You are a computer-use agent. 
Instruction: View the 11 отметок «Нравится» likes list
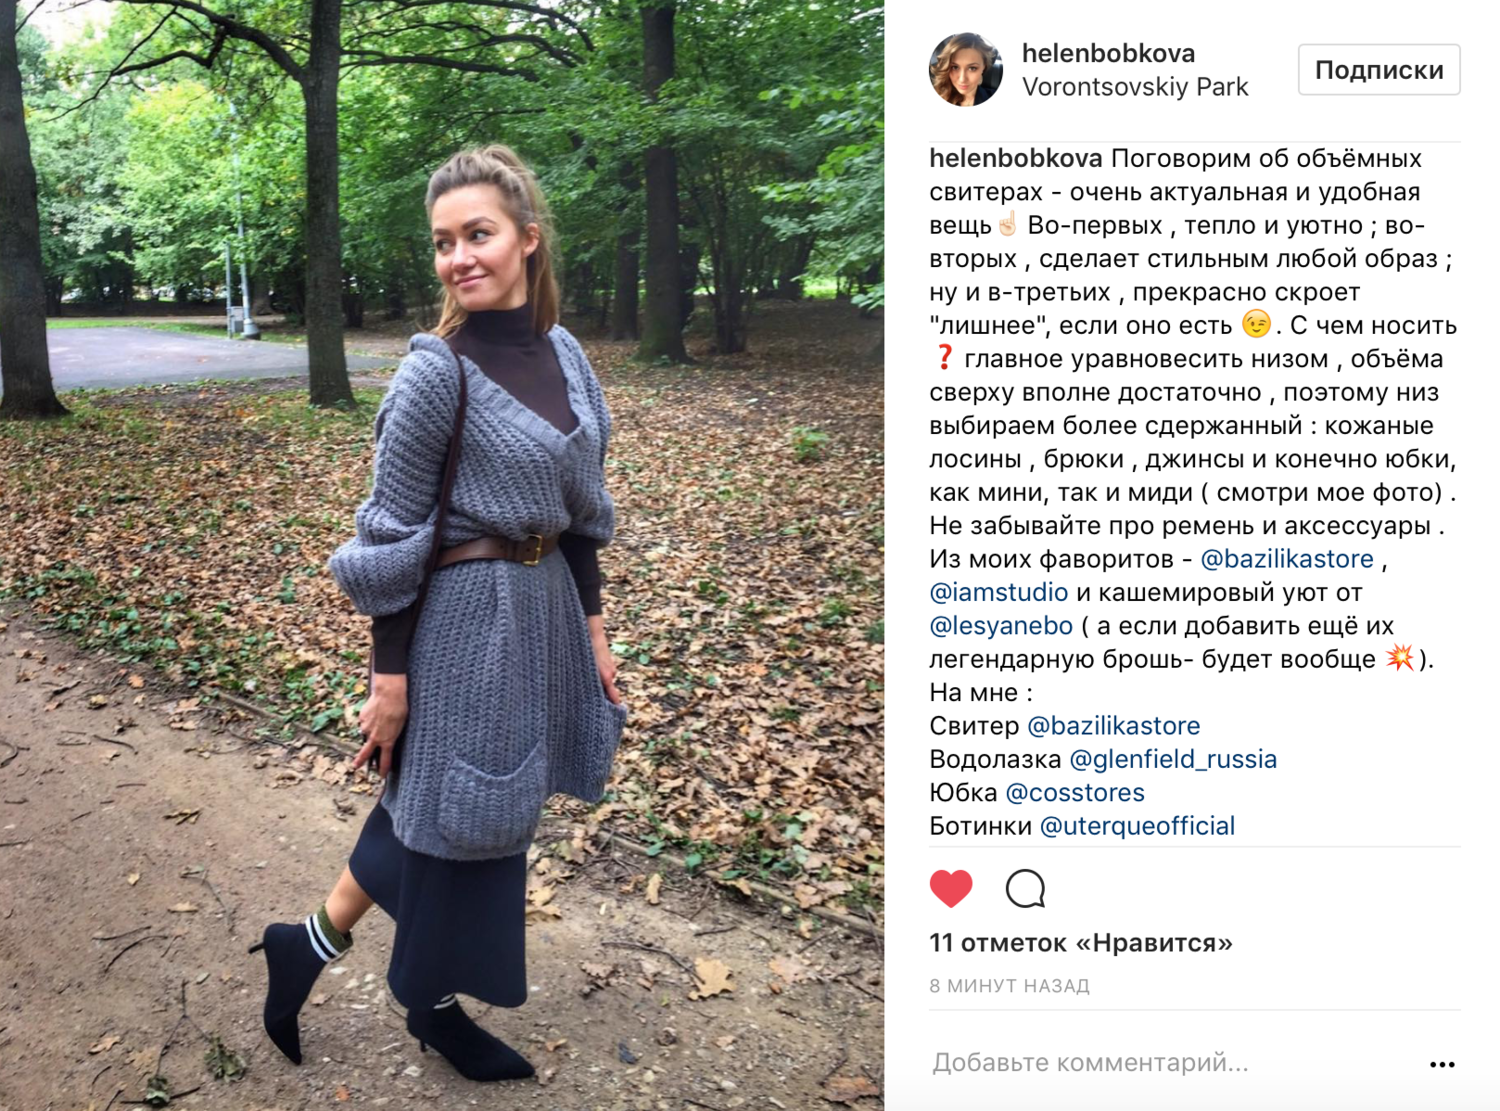pos(1081,943)
